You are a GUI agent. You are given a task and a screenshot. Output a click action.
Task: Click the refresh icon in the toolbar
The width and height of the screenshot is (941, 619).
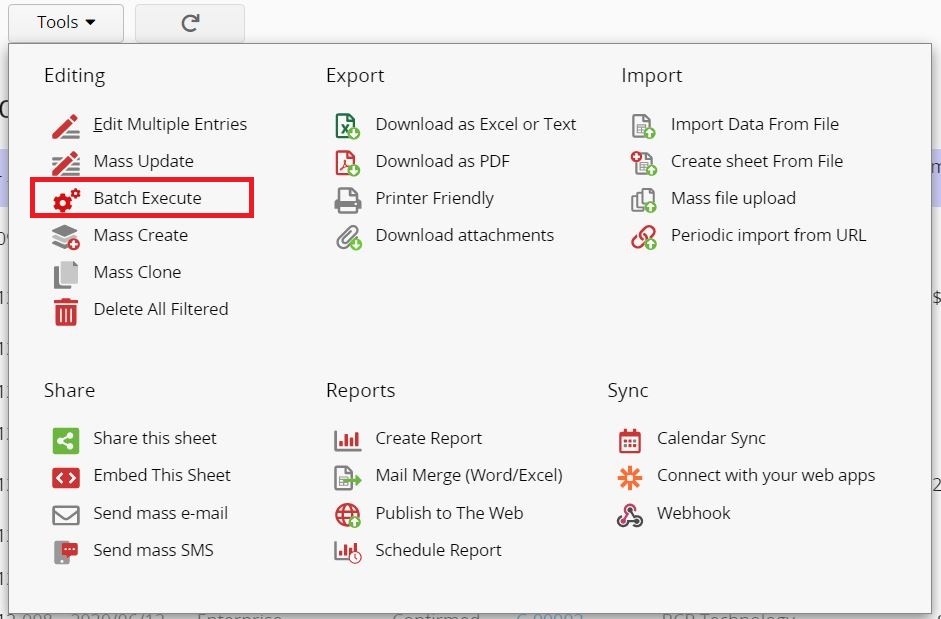pyautogui.click(x=189, y=22)
